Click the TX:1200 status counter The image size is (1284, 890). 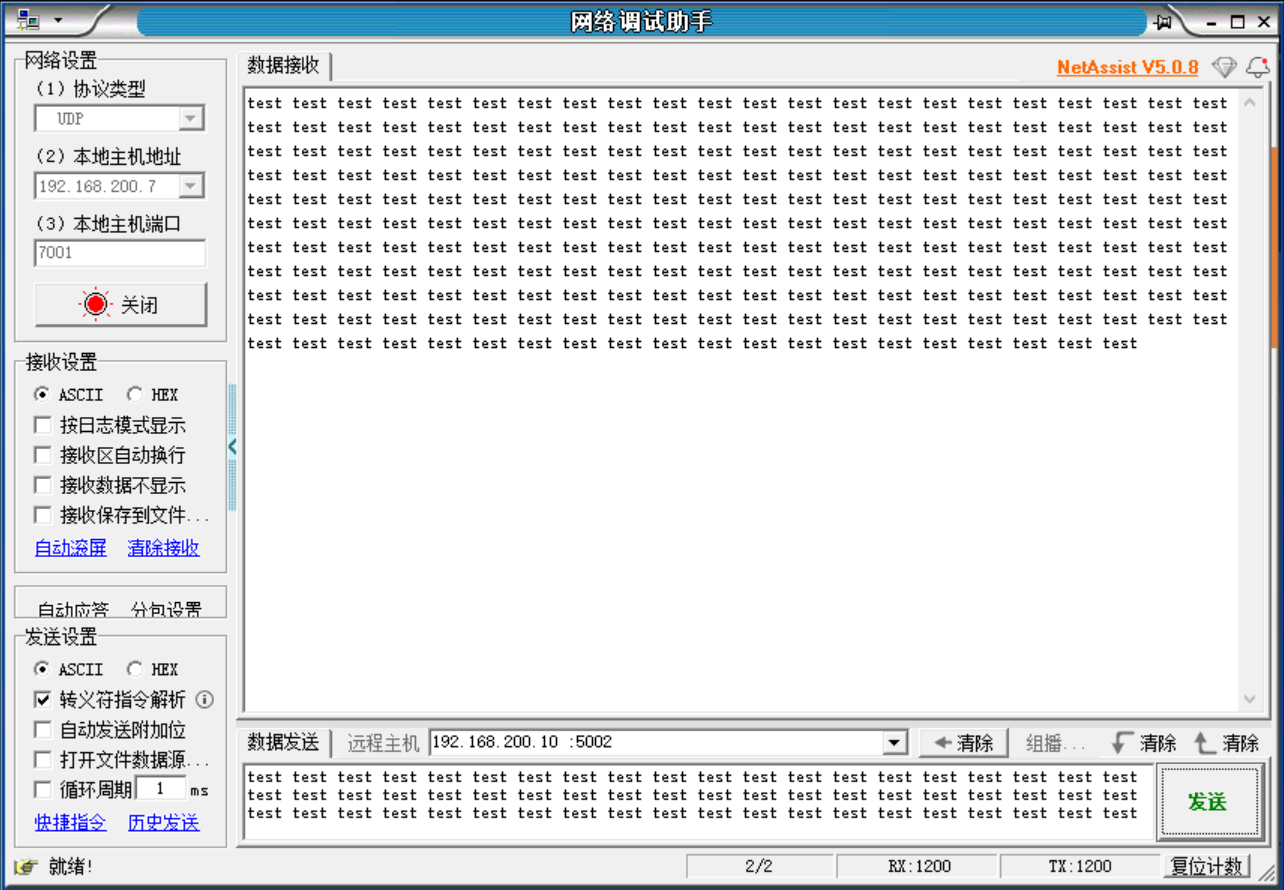[x=1080, y=866]
